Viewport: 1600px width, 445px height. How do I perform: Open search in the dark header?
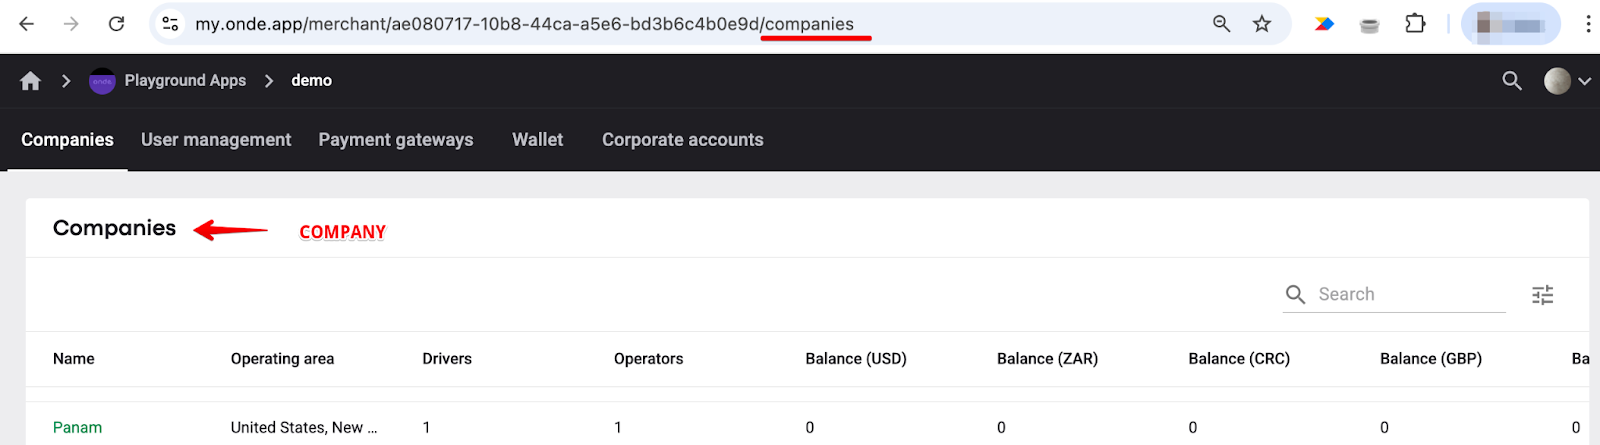point(1512,81)
